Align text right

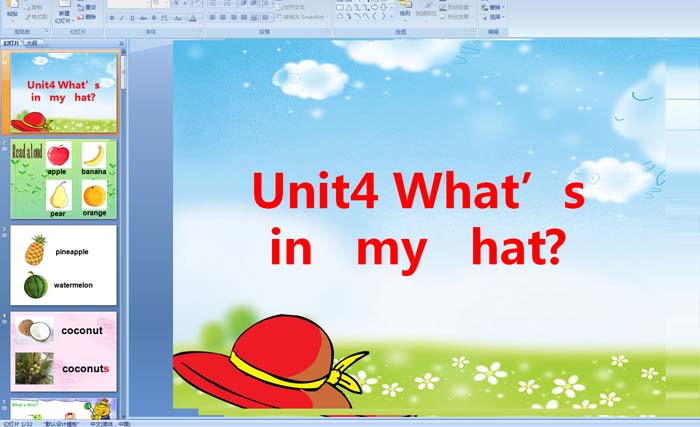[233, 17]
